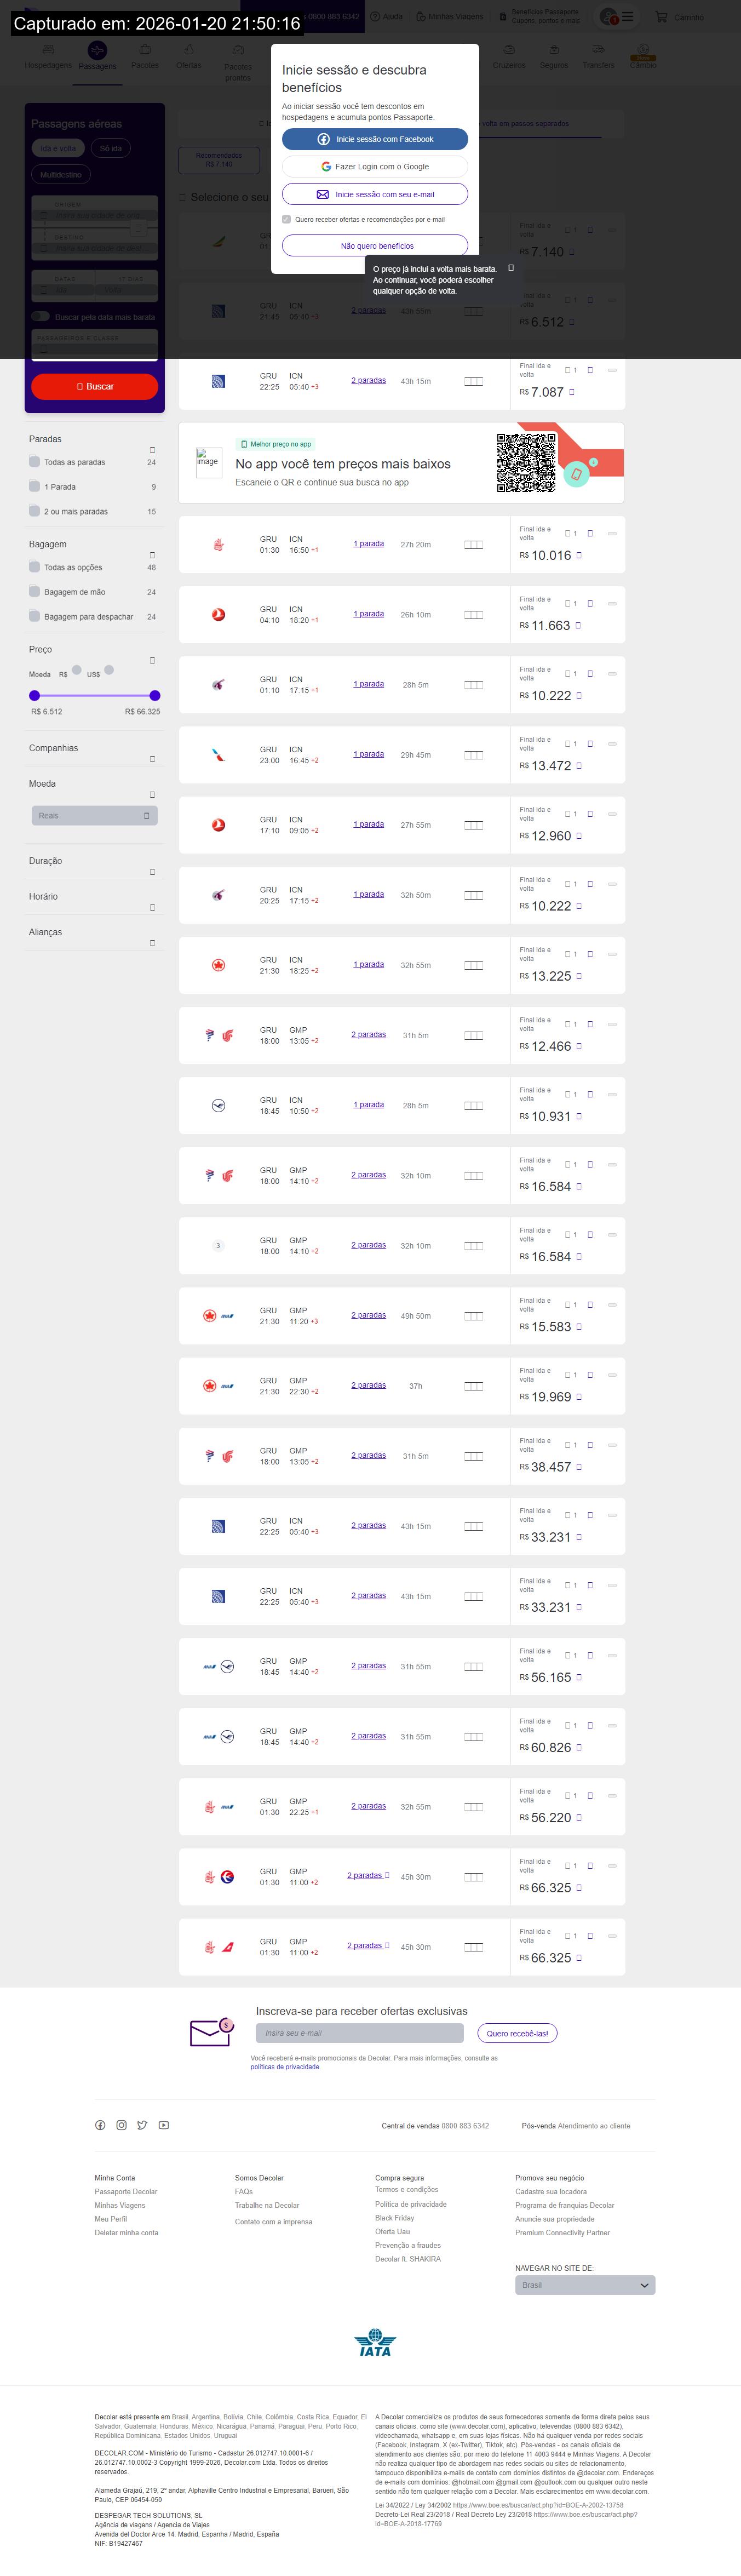Open the Brasil site country dropdown
The height and width of the screenshot is (2576, 741).
click(x=585, y=2285)
